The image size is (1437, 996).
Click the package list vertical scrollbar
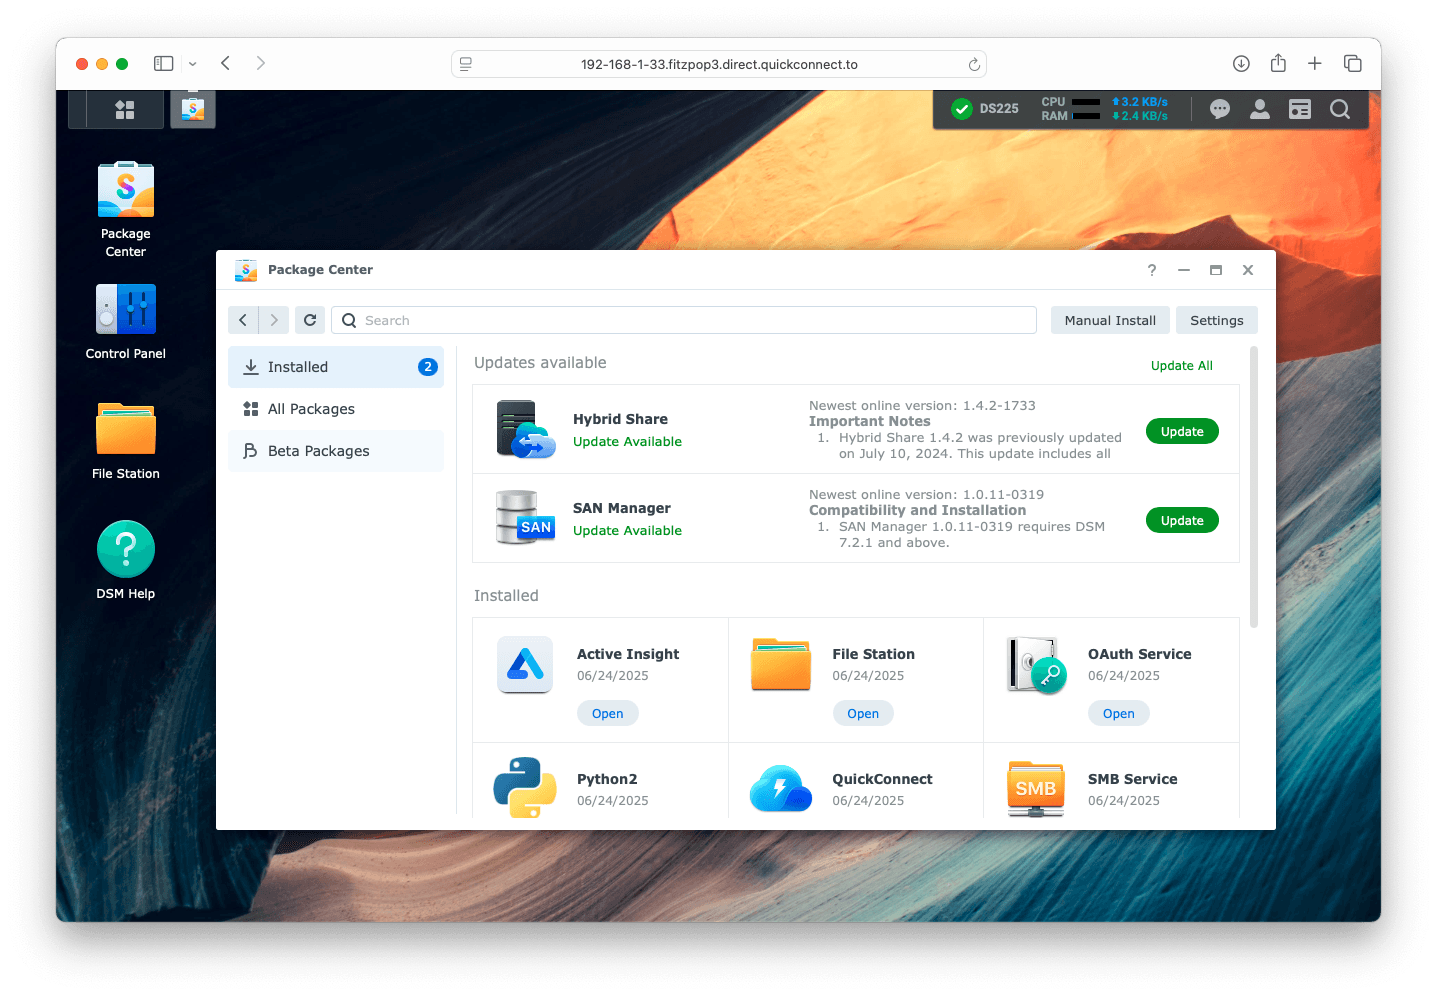pos(1254,488)
